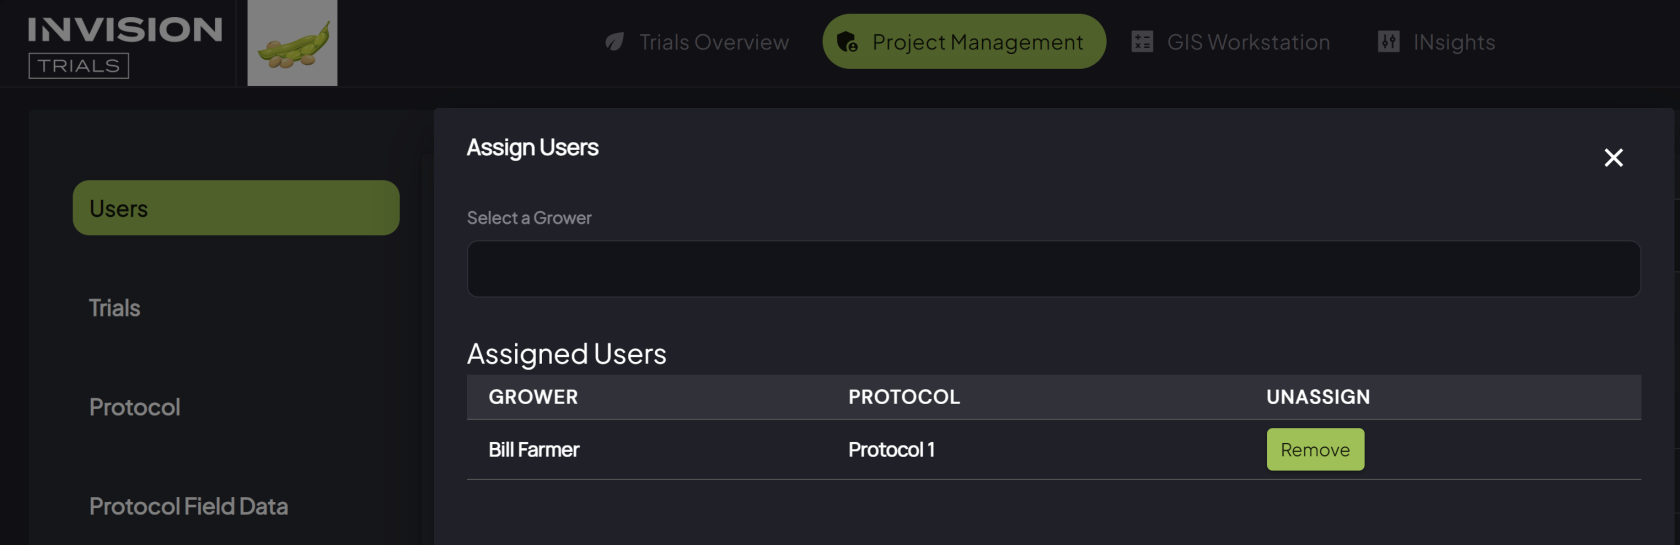Open Protocol Field Data in sidebar
1680x545 pixels.
(188, 506)
